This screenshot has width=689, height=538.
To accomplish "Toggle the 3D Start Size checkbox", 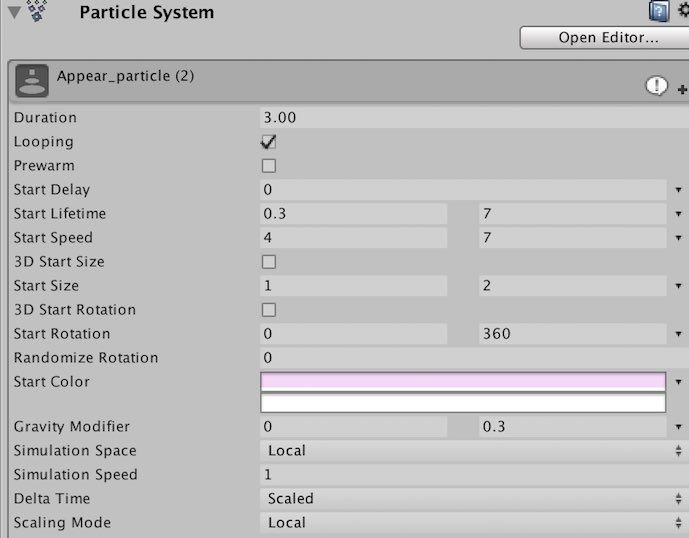I will click(x=268, y=262).
